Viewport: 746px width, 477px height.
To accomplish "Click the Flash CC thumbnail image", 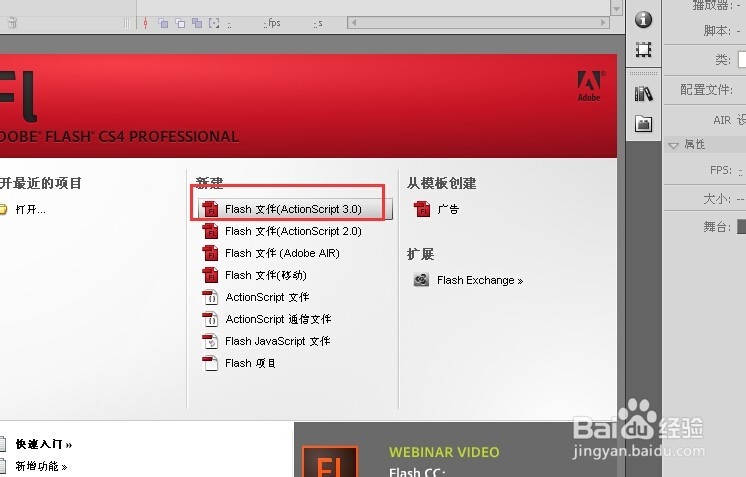I will (330, 461).
